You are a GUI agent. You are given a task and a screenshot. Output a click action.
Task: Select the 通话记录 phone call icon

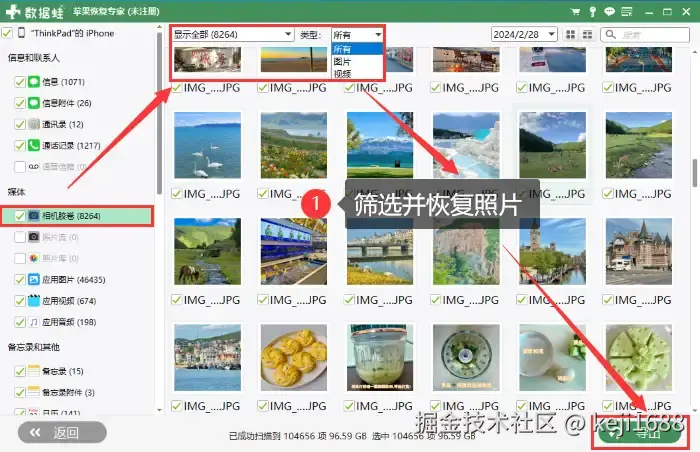34,145
